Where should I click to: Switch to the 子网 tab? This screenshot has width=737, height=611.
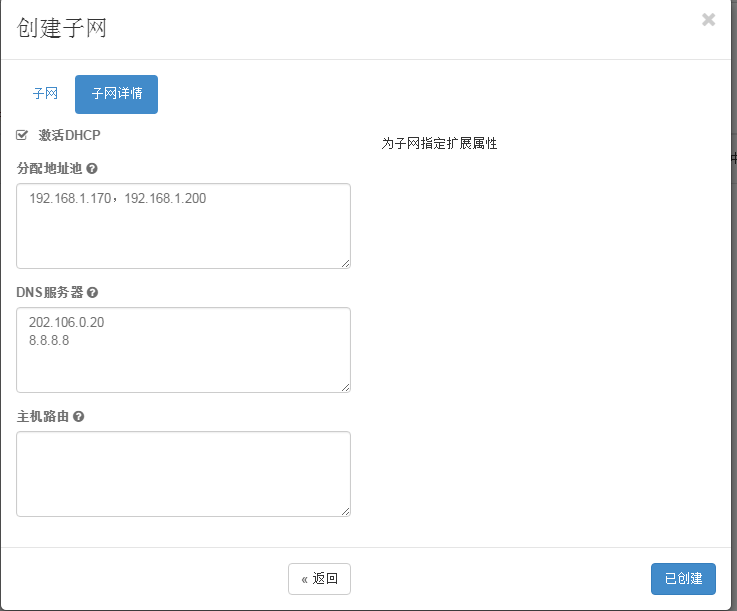coord(45,94)
